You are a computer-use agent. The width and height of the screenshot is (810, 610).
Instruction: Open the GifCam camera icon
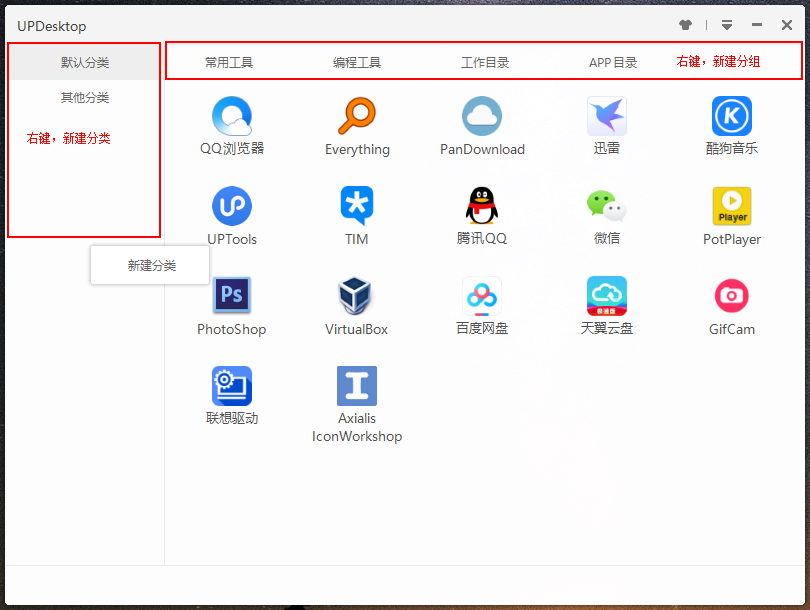[x=732, y=296]
